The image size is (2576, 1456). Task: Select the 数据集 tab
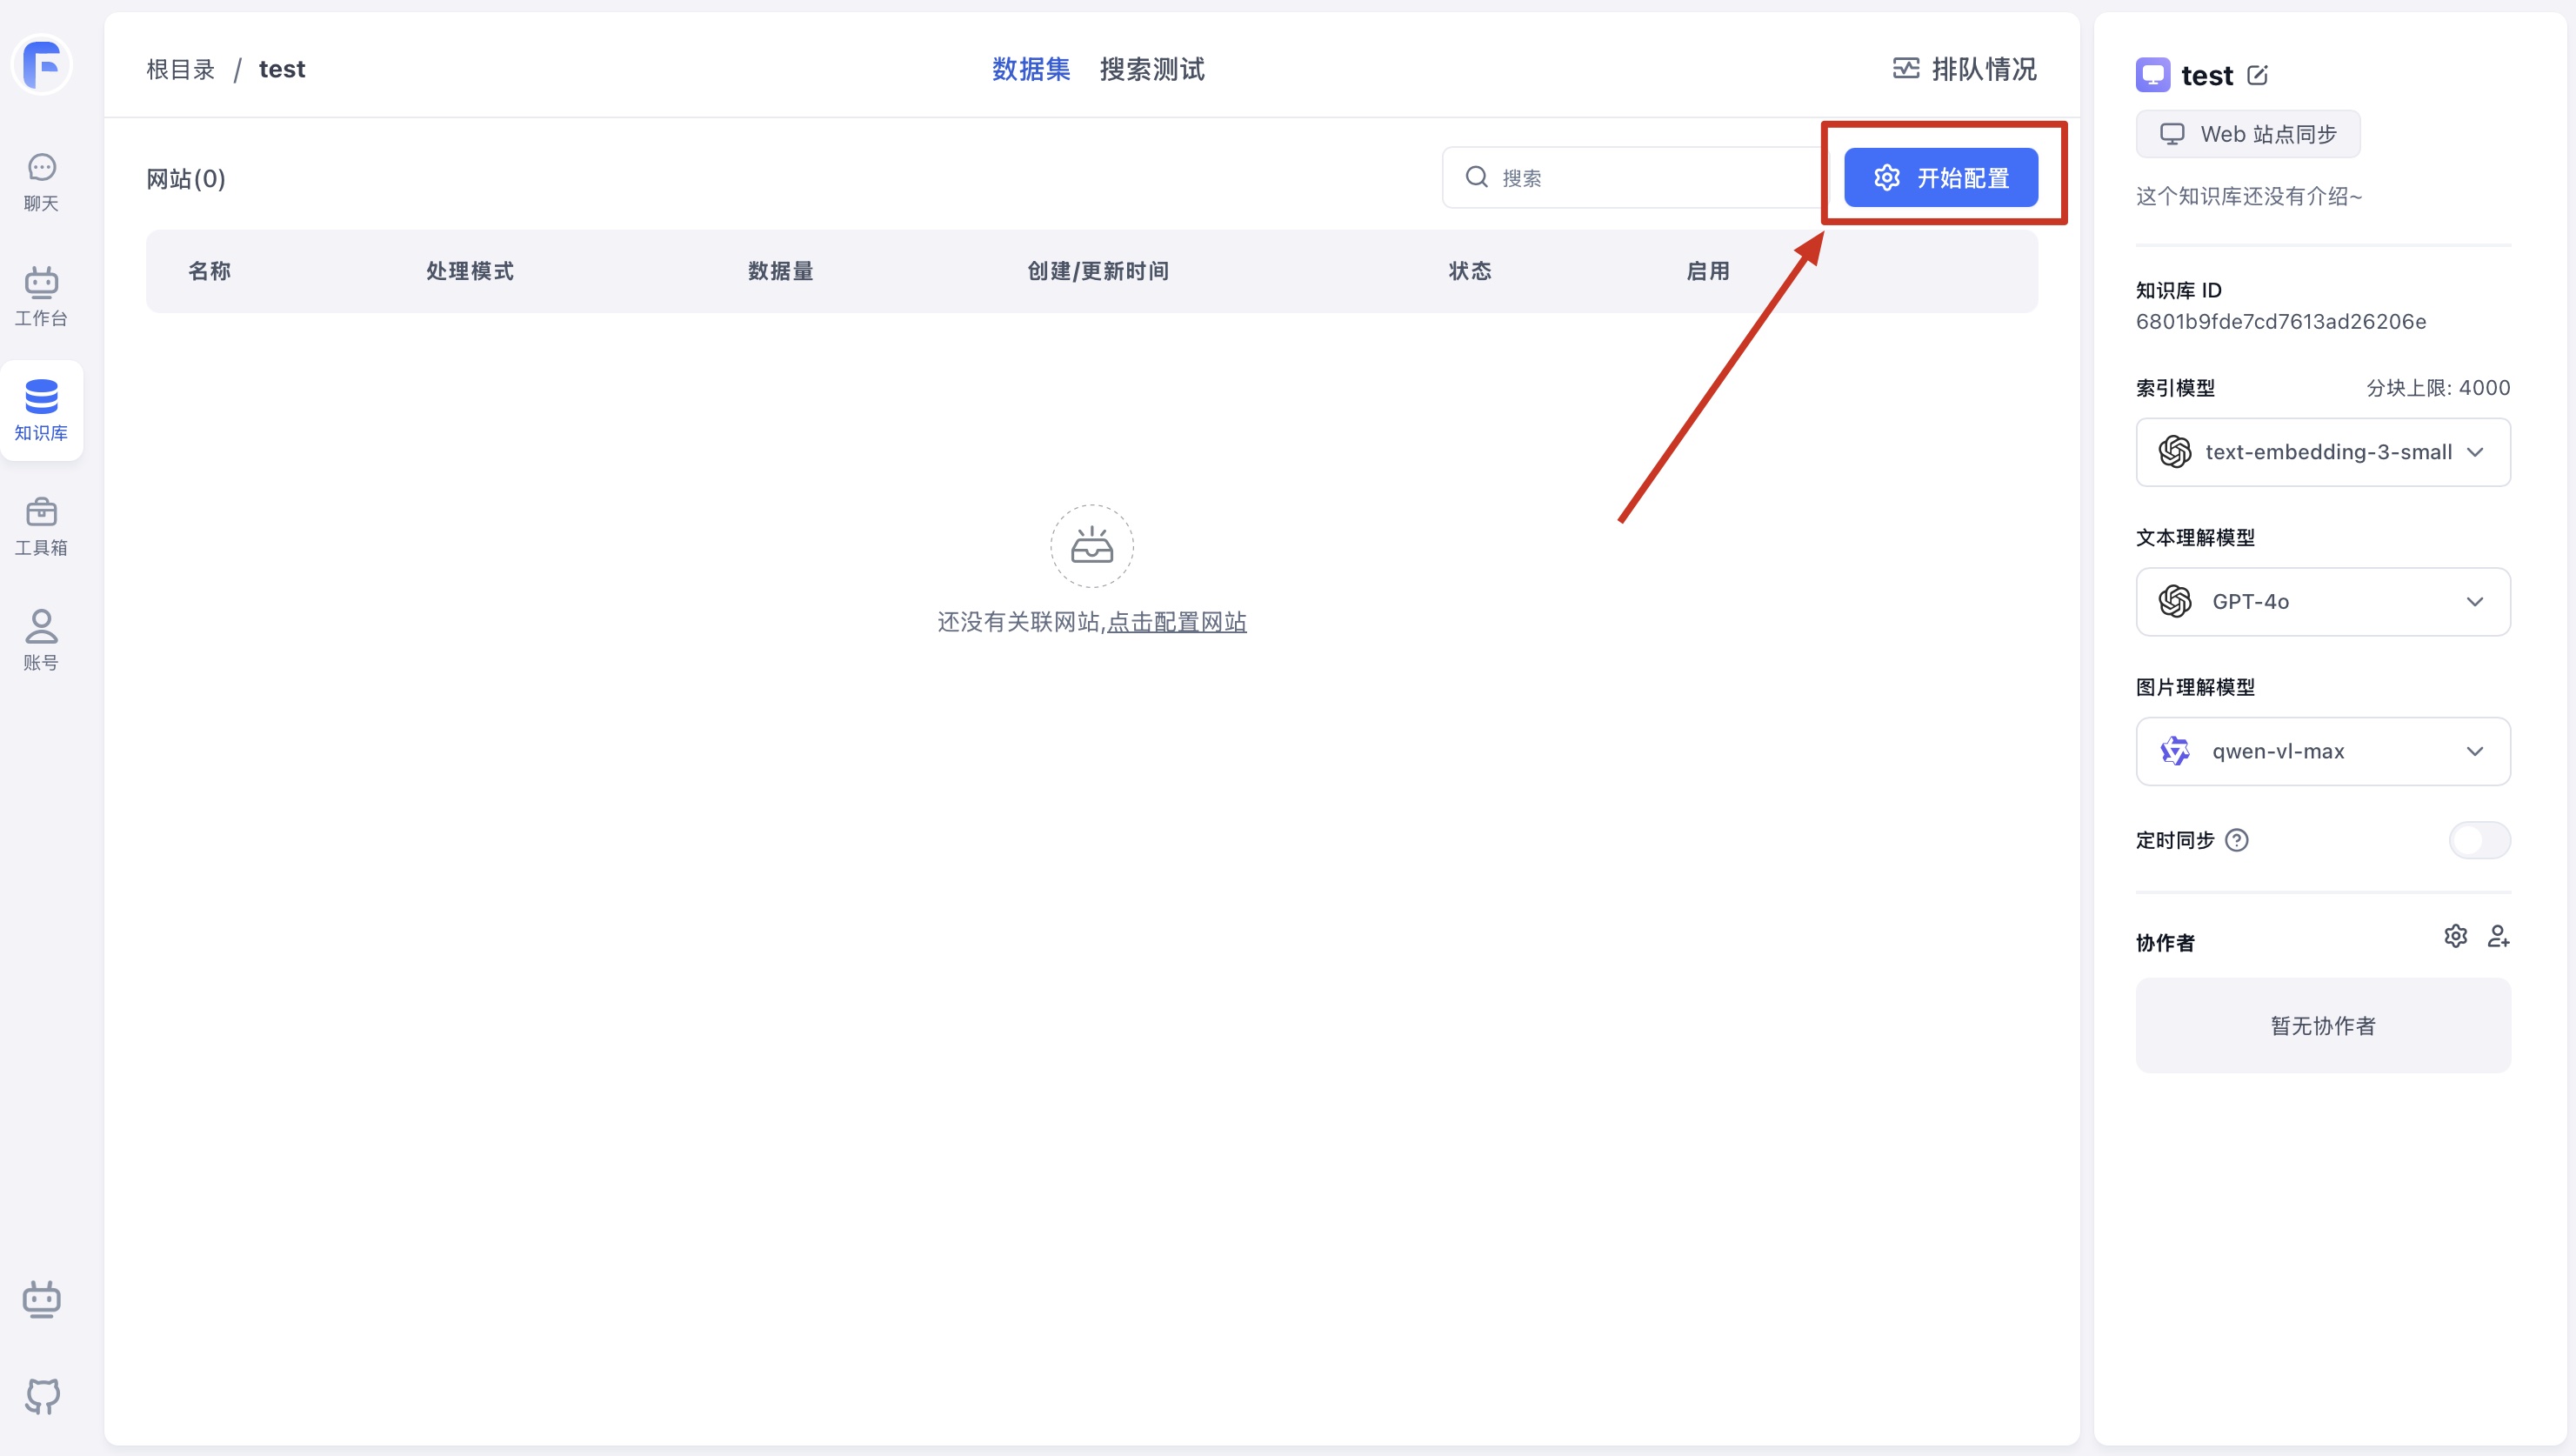[x=1030, y=69]
